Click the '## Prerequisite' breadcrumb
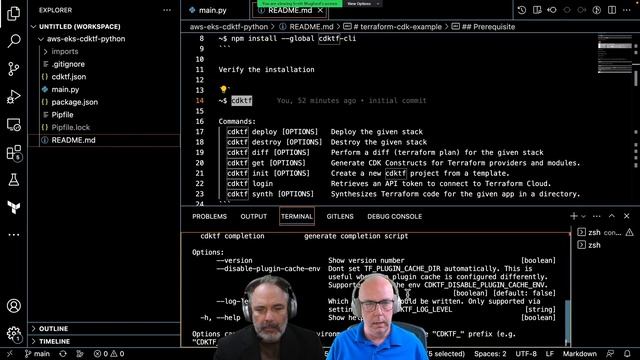 click(483, 27)
